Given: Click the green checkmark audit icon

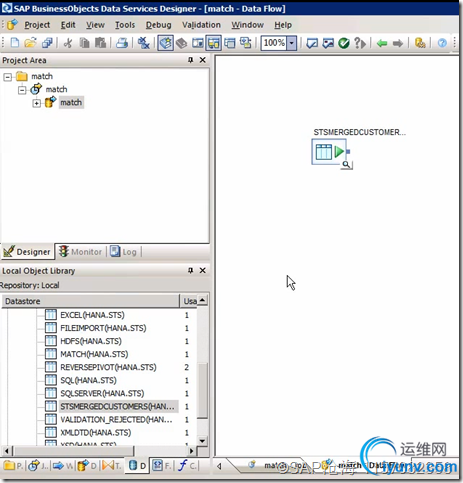Looking at the screenshot, I should (344, 43).
